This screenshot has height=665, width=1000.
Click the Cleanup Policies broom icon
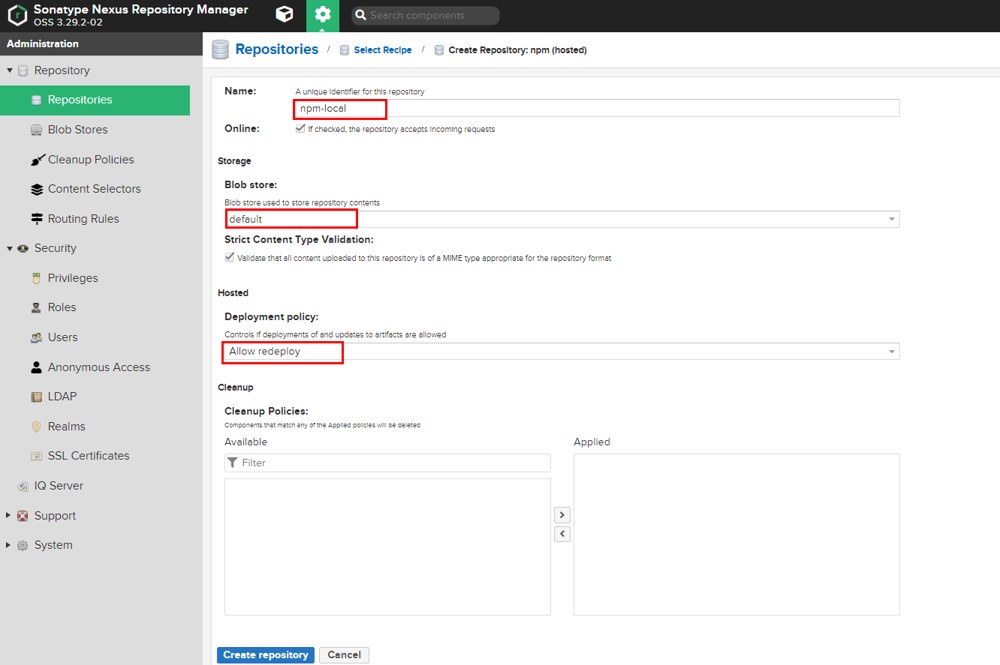[x=38, y=159]
